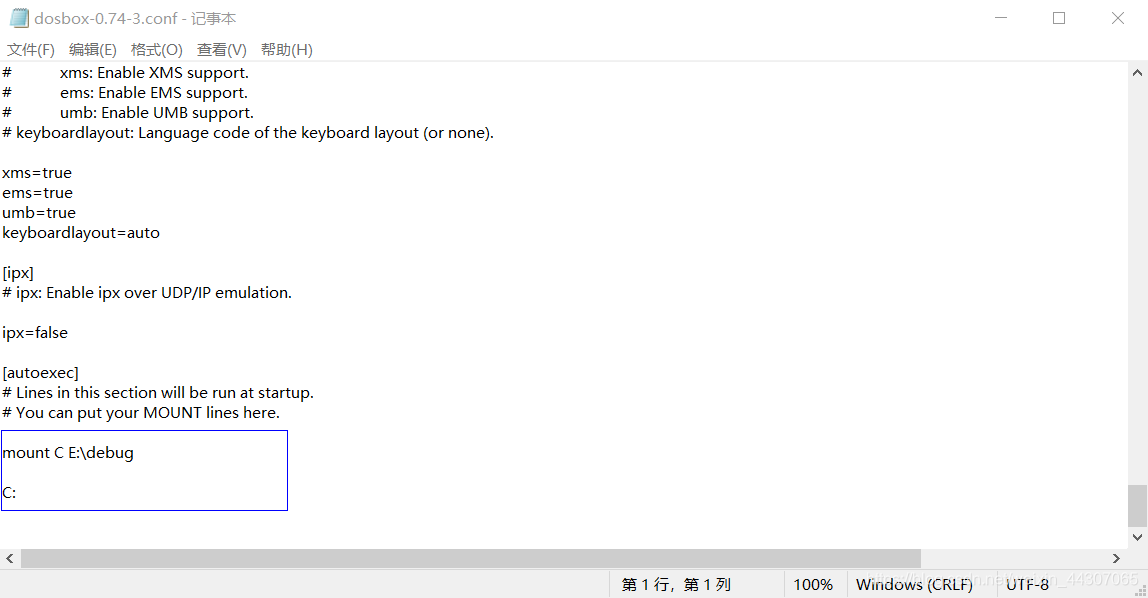Click the '[autoexec]' section header
The height and width of the screenshot is (598, 1148).
click(40, 373)
